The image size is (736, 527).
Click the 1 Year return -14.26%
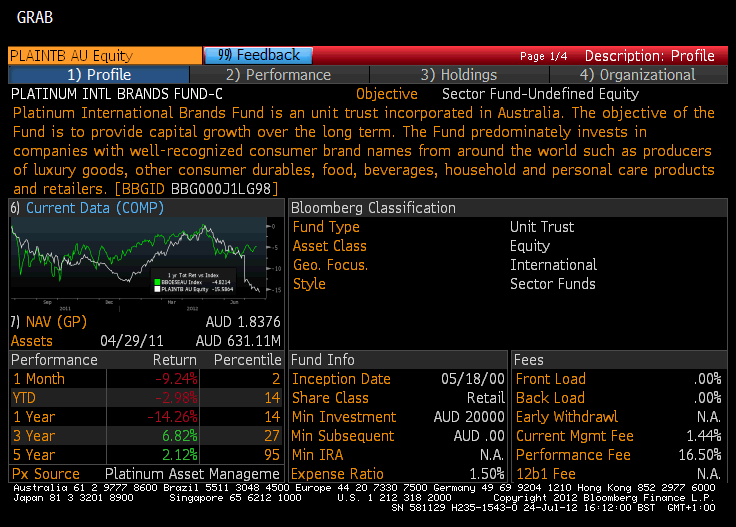coord(172,417)
